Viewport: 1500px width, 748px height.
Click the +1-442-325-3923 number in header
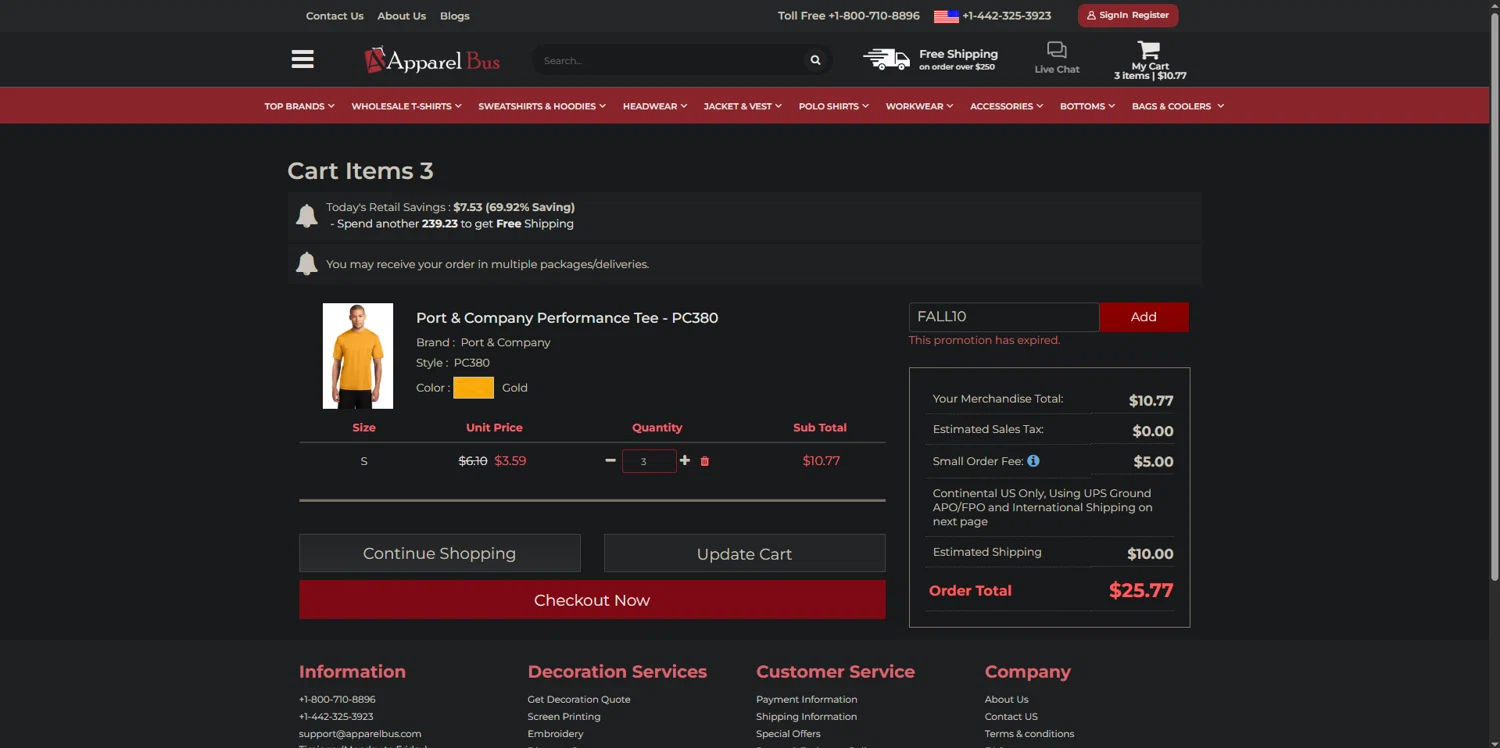1006,16
